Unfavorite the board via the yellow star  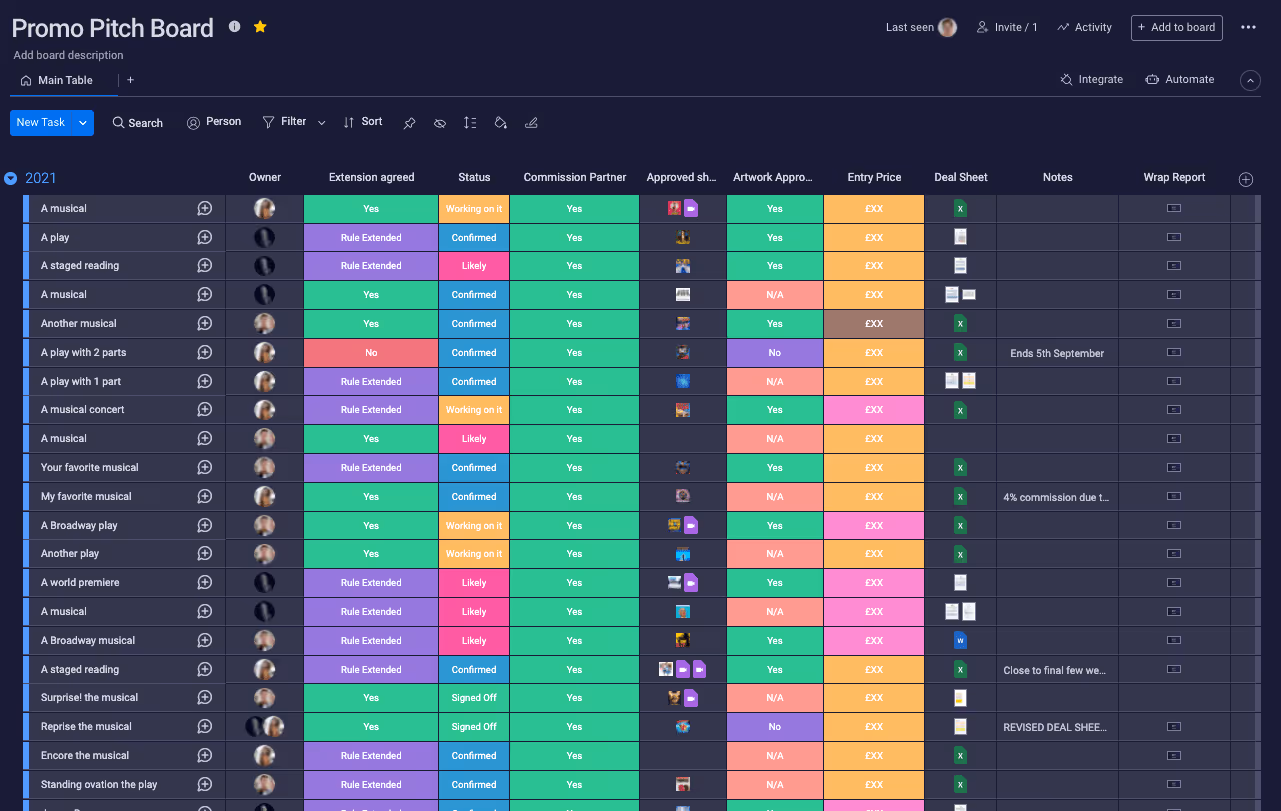[x=260, y=27]
